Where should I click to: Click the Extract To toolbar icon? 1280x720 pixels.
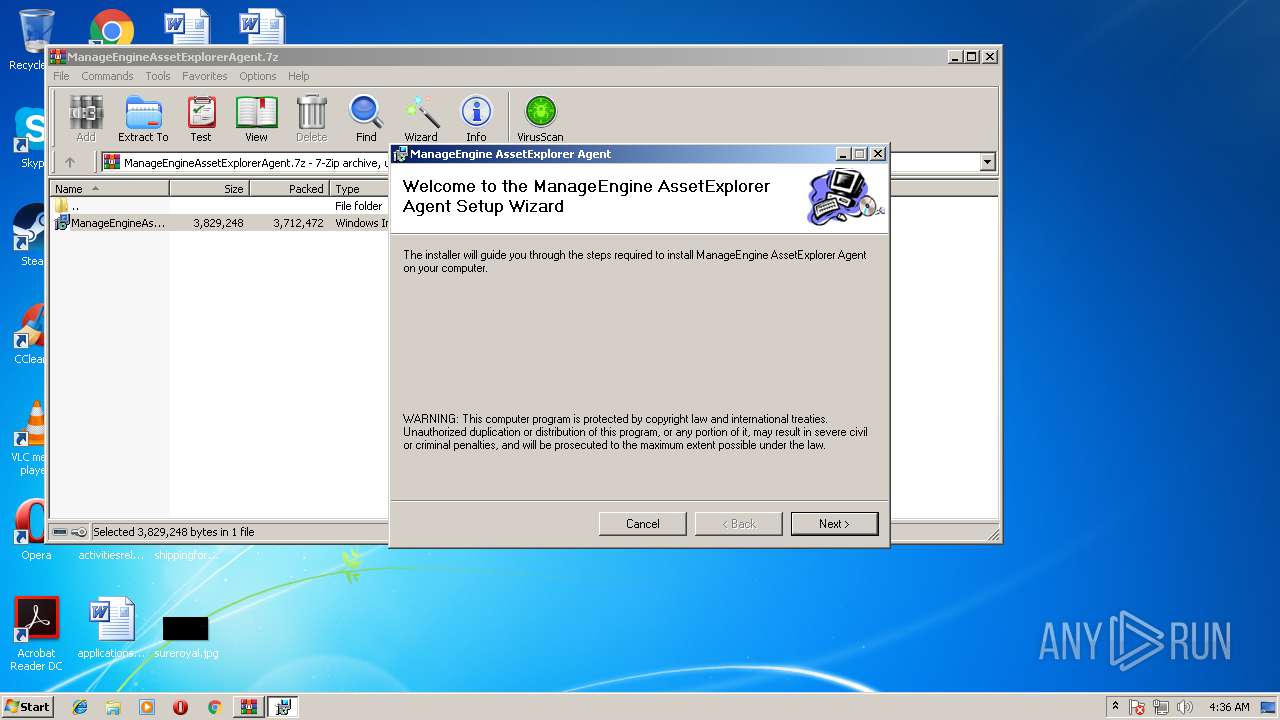(143, 119)
